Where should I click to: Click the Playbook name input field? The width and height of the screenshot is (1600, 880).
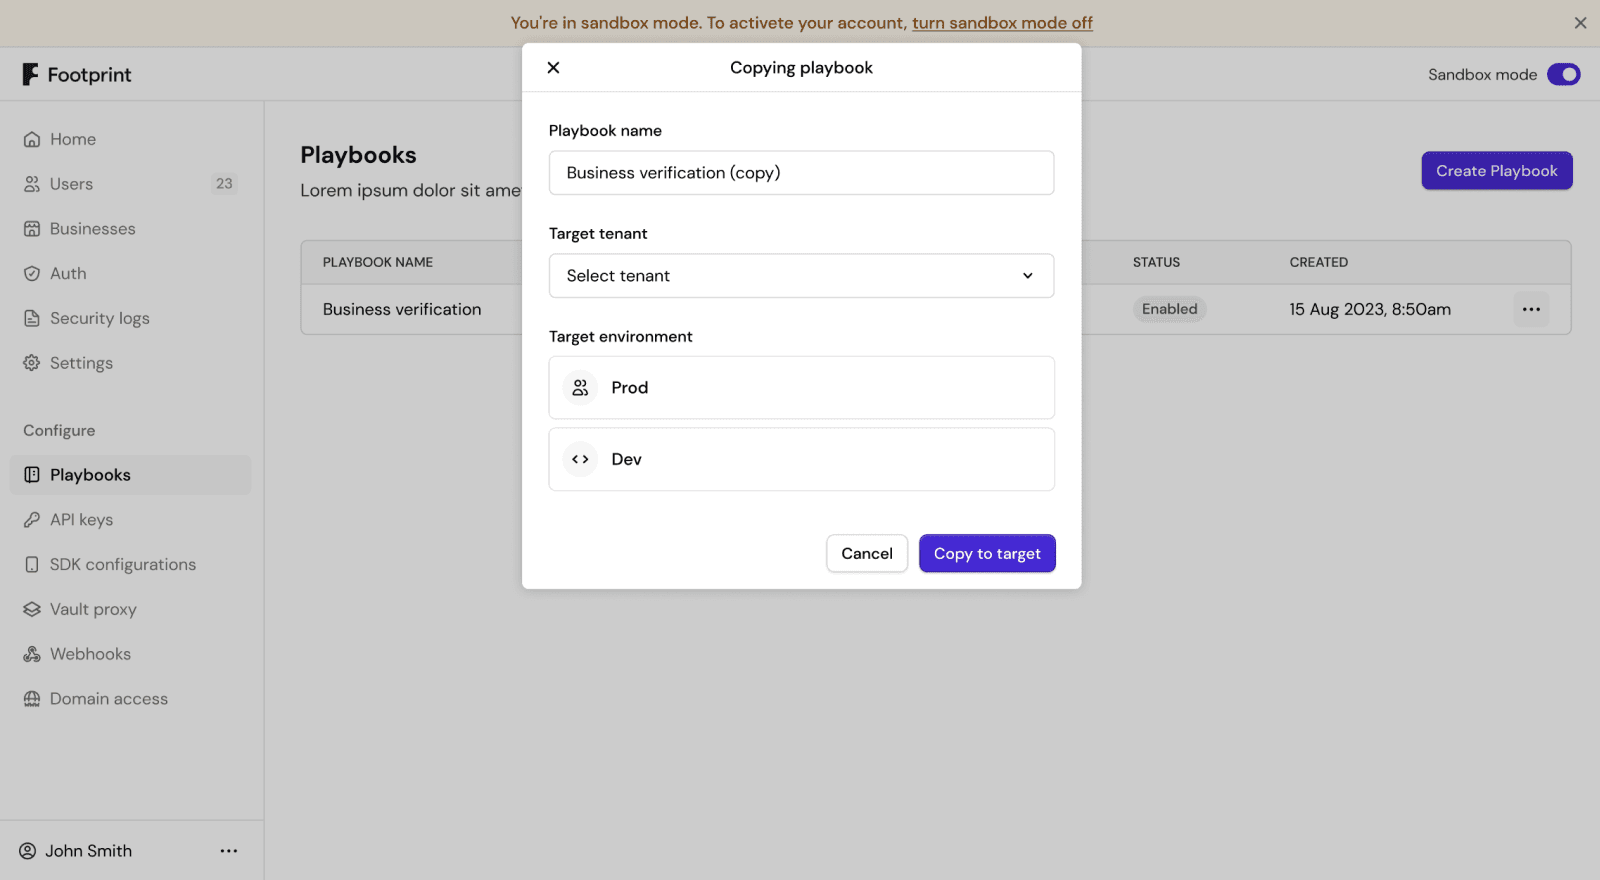pos(801,173)
